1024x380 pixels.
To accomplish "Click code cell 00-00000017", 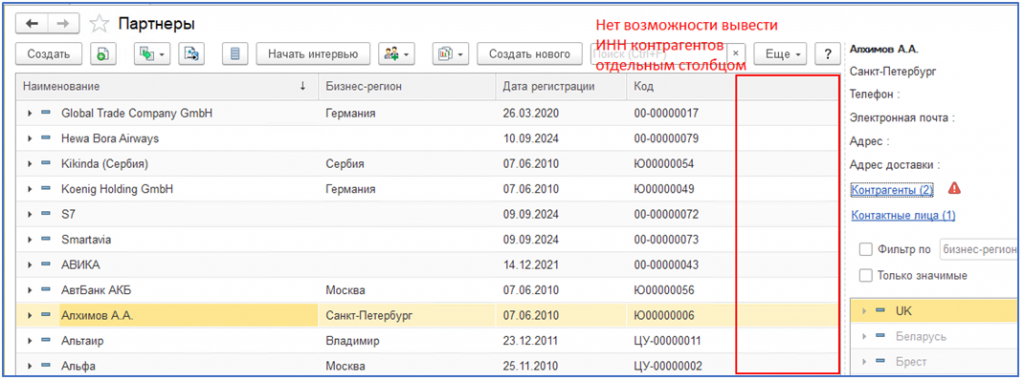I will 680,114.
